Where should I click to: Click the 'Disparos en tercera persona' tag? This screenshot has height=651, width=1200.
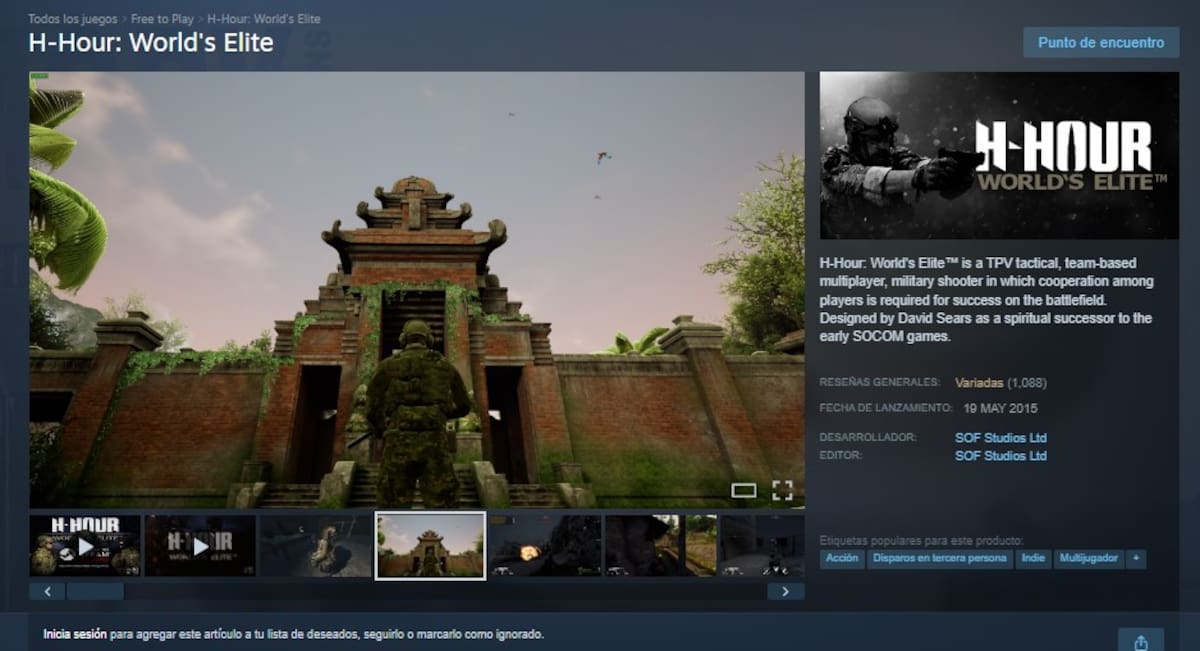point(939,558)
